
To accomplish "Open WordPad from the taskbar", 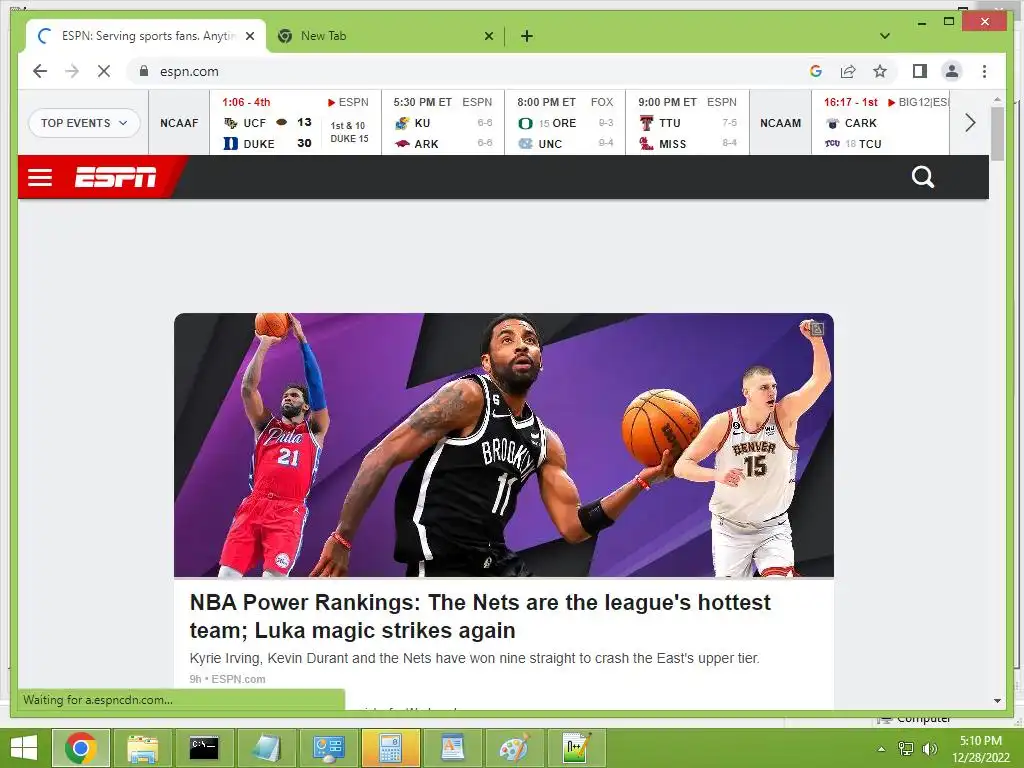I will coord(452,748).
